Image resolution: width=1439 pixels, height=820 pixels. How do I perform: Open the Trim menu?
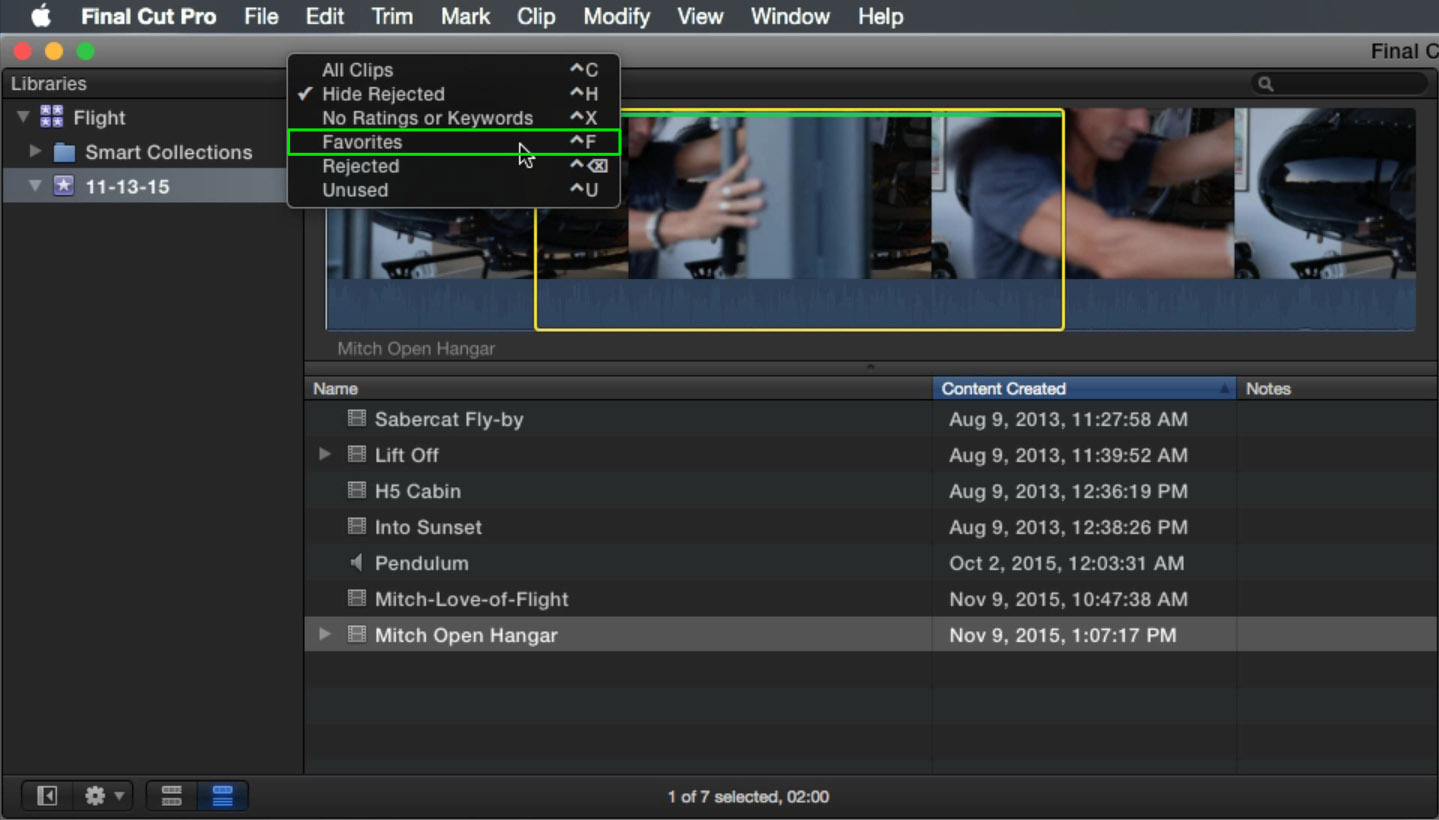(392, 17)
